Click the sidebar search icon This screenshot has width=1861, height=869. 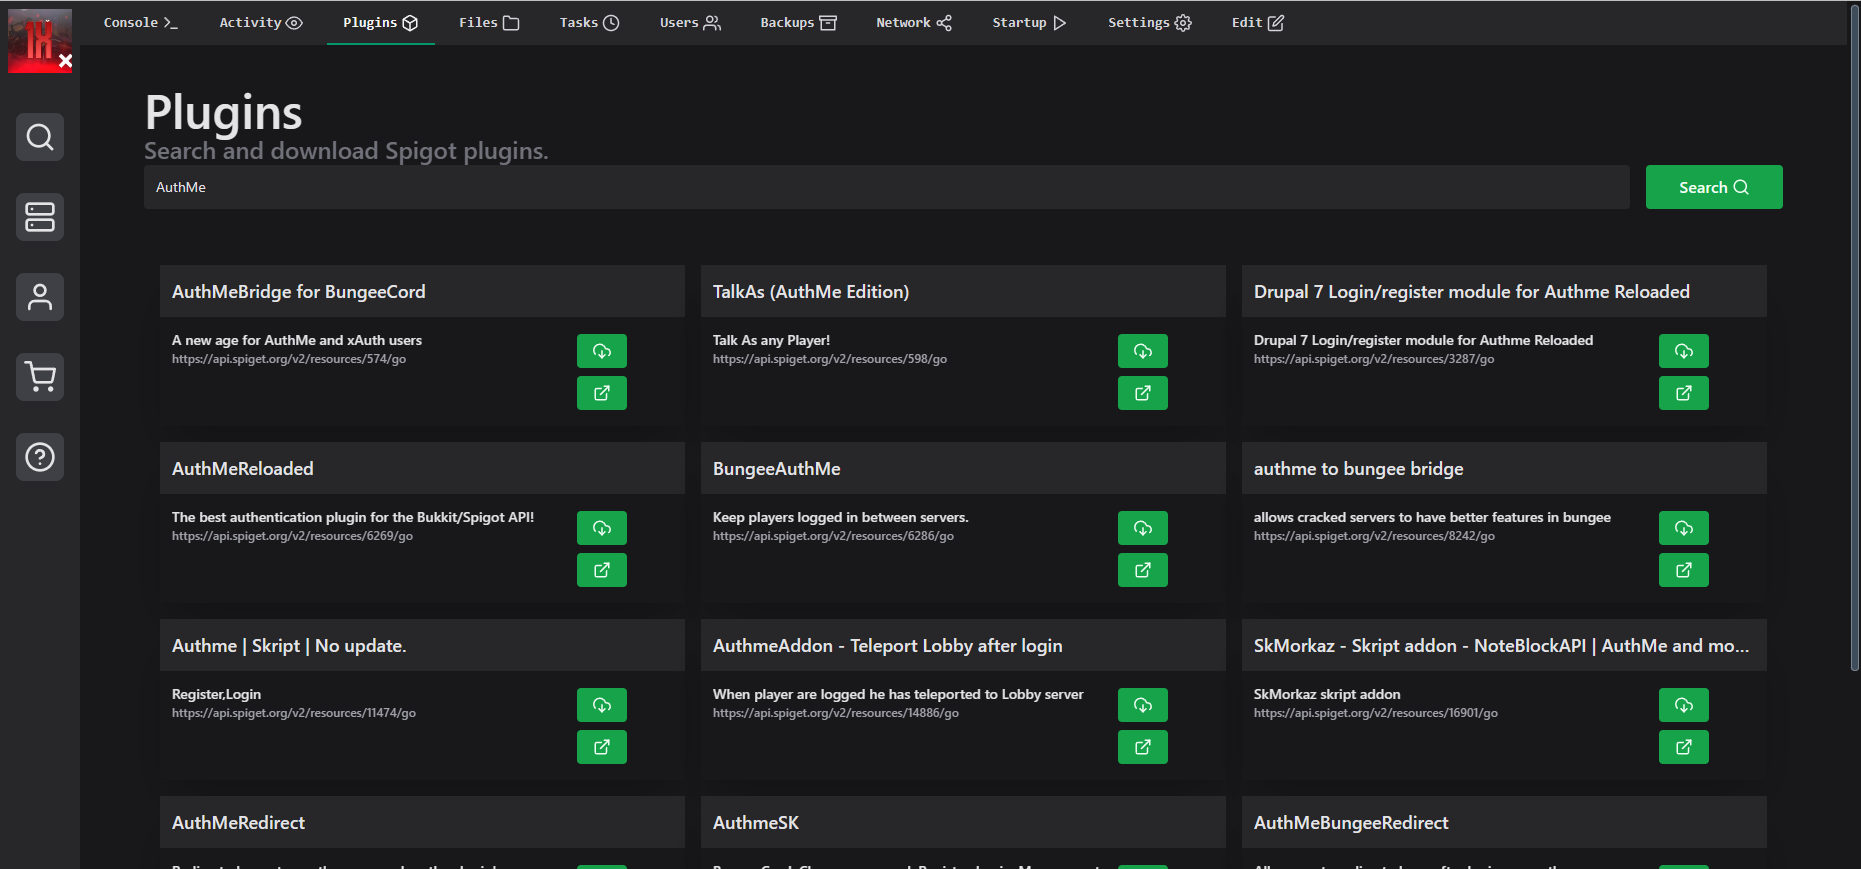[40, 137]
